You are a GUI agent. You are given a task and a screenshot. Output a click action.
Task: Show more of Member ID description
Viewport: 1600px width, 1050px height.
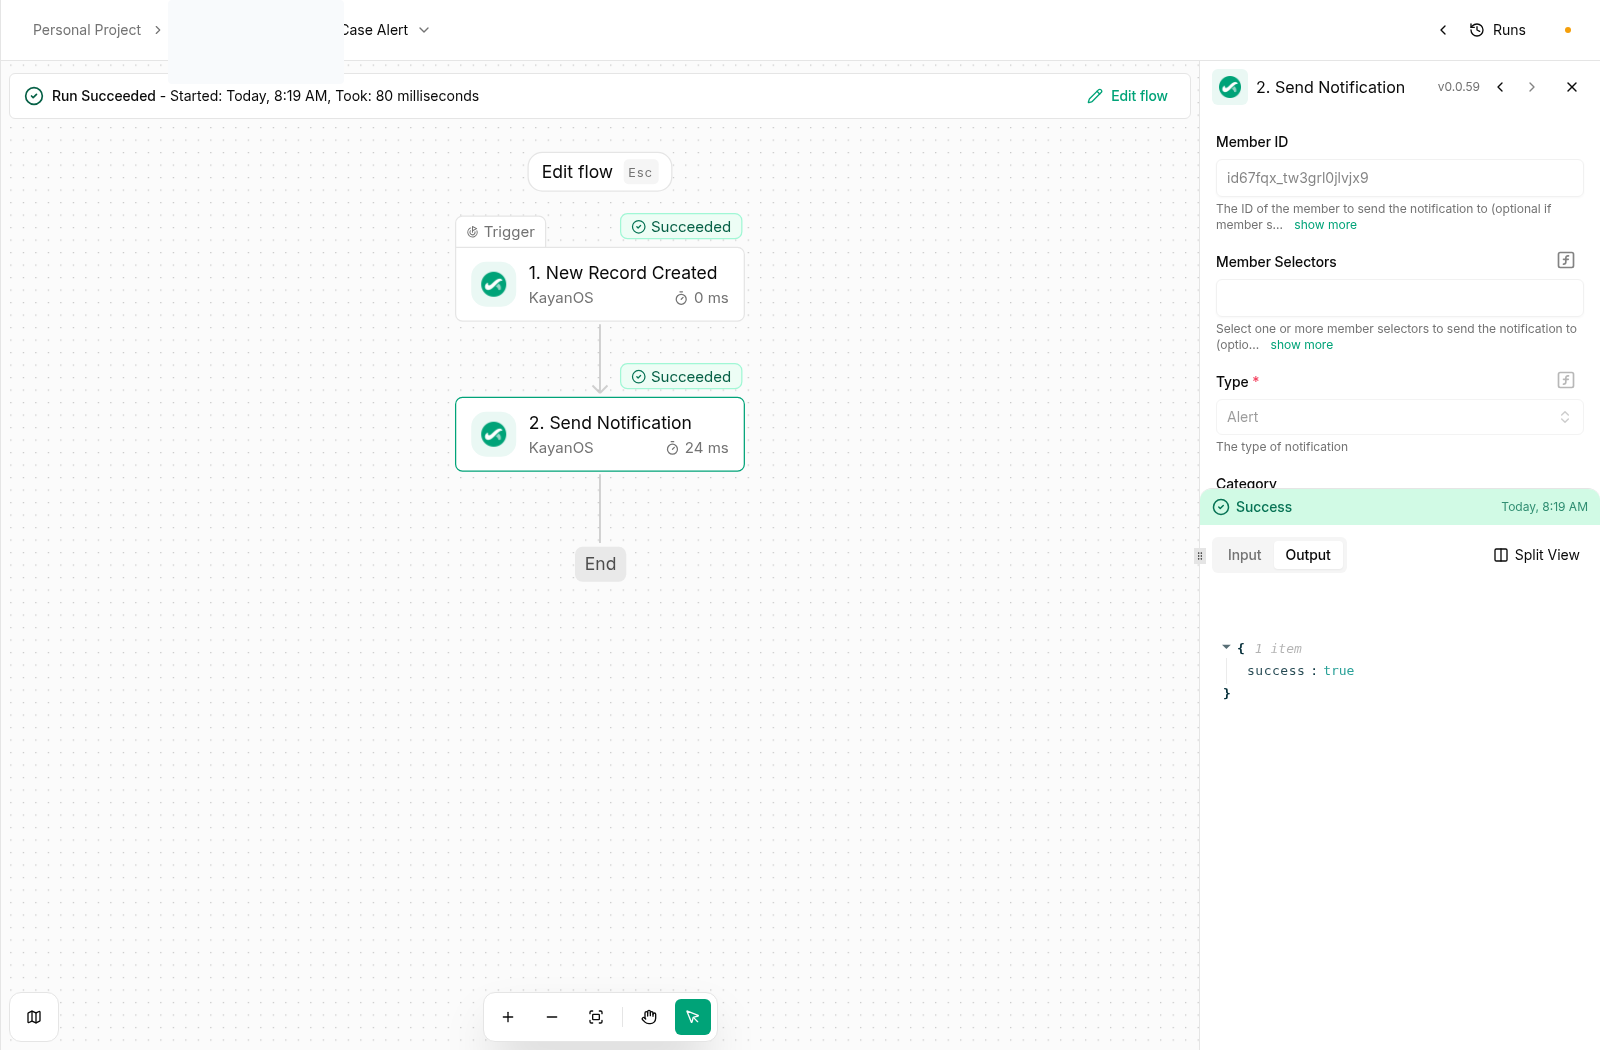pyautogui.click(x=1325, y=225)
